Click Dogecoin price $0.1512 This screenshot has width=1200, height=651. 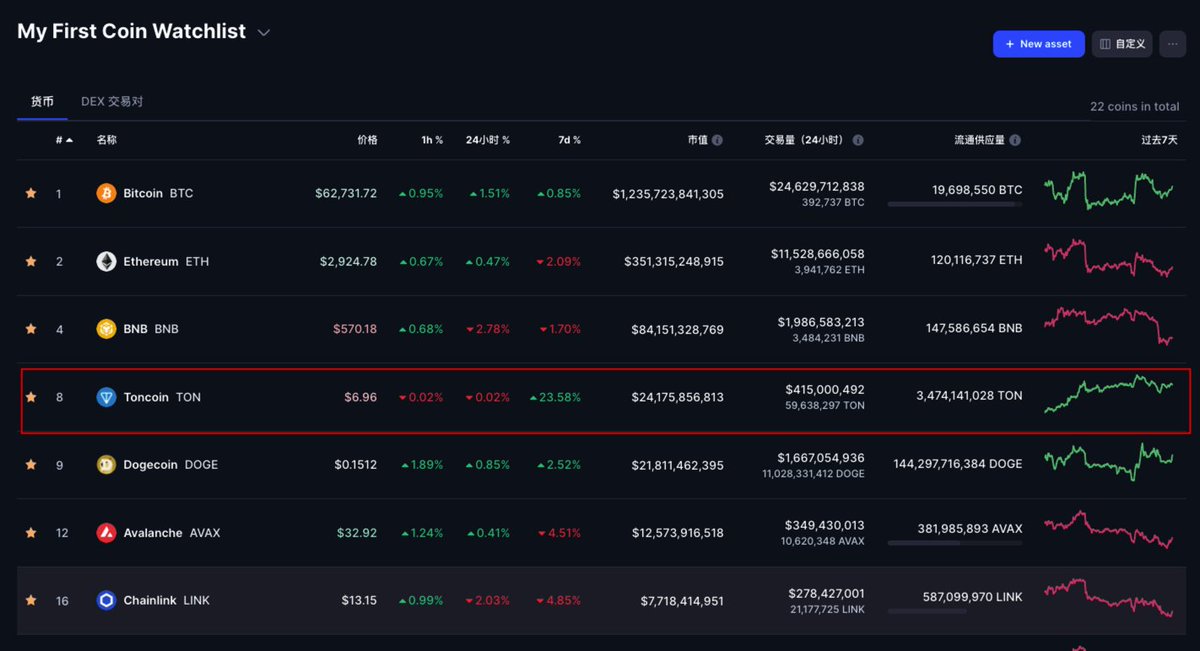(356, 465)
